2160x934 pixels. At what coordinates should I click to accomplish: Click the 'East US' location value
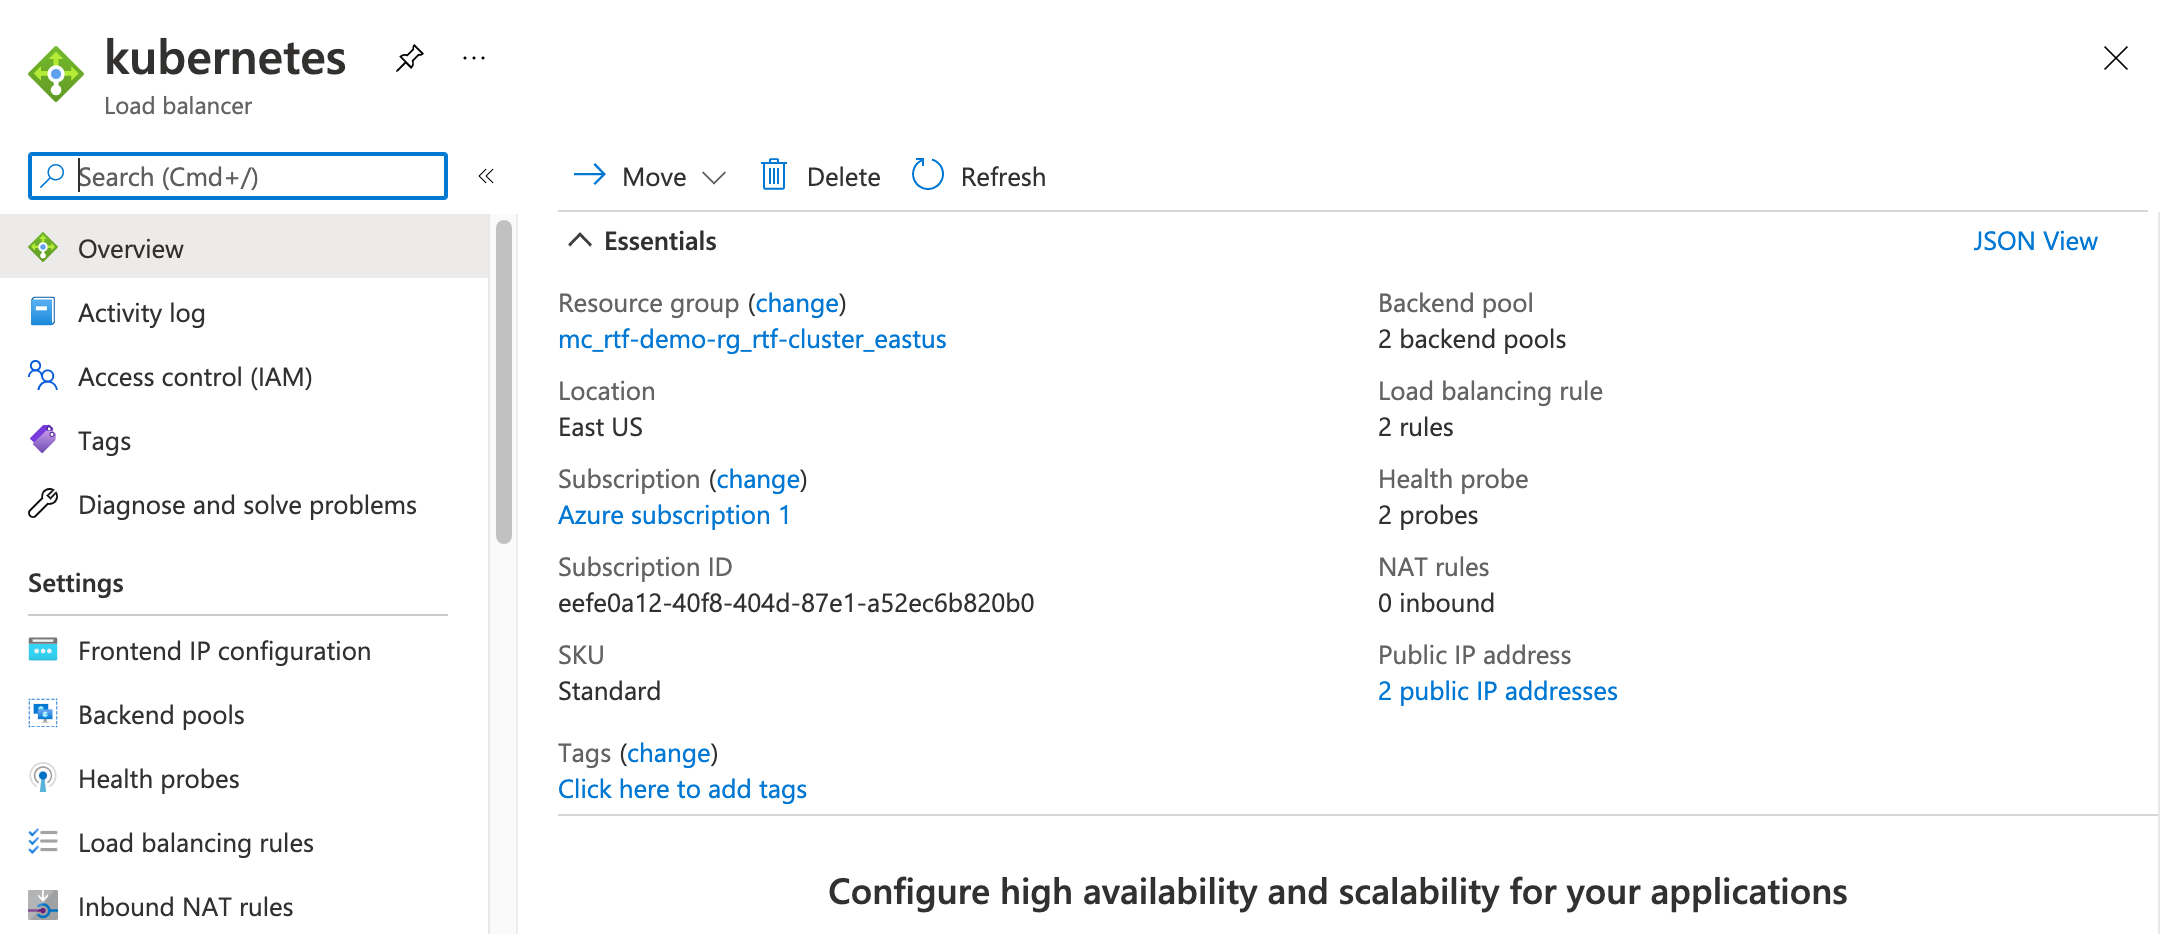[x=600, y=427]
